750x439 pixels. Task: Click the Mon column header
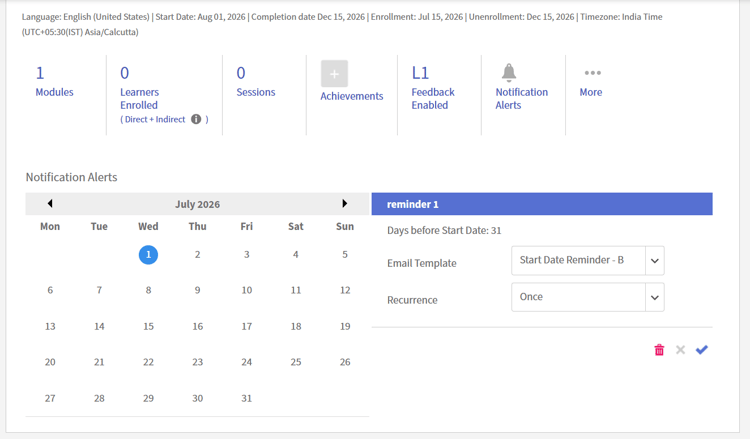tap(50, 227)
